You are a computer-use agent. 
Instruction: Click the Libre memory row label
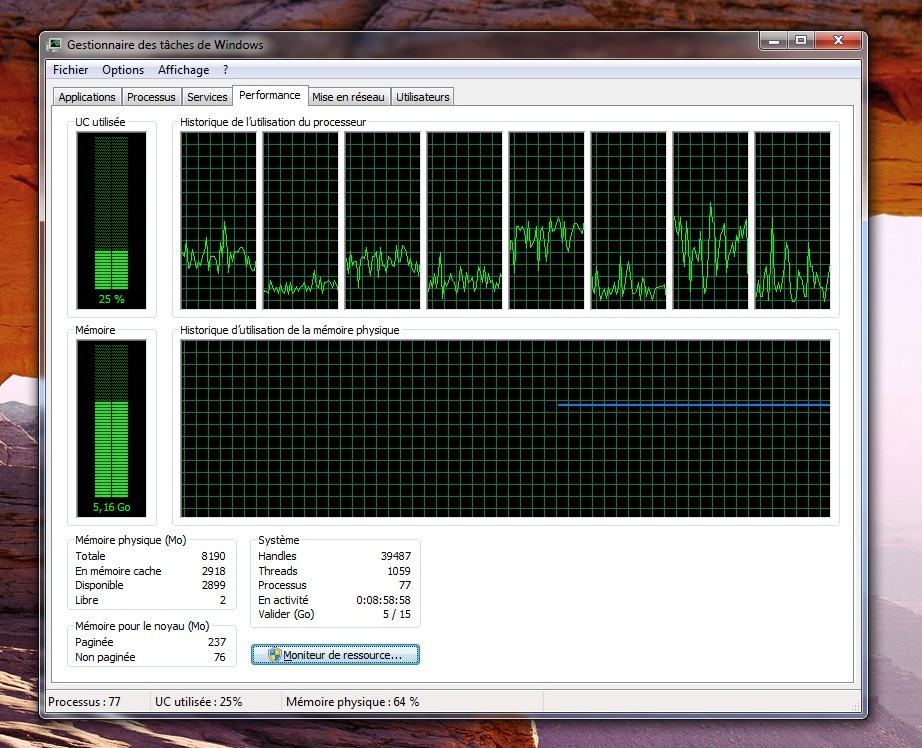(x=86, y=600)
